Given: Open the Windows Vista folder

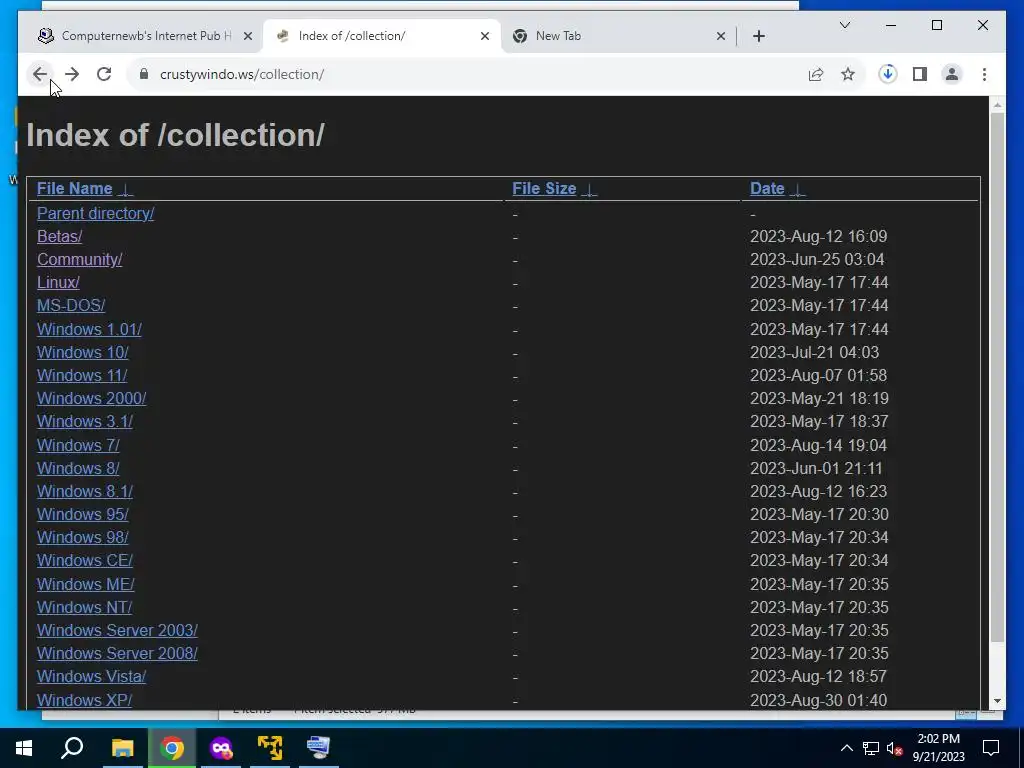Looking at the screenshot, I should (91, 677).
